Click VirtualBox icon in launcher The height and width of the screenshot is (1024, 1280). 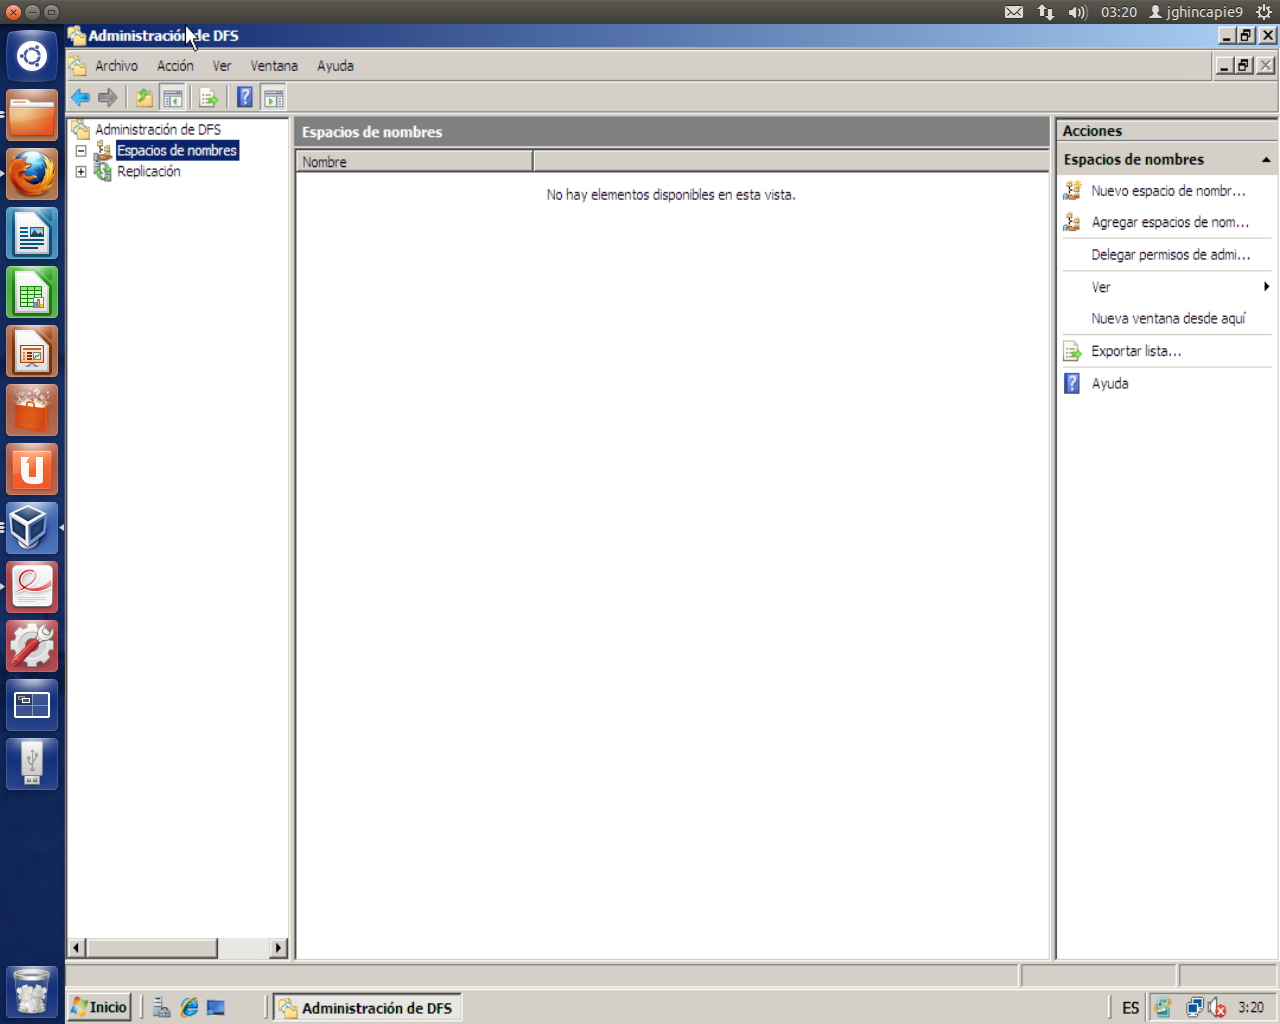point(32,528)
